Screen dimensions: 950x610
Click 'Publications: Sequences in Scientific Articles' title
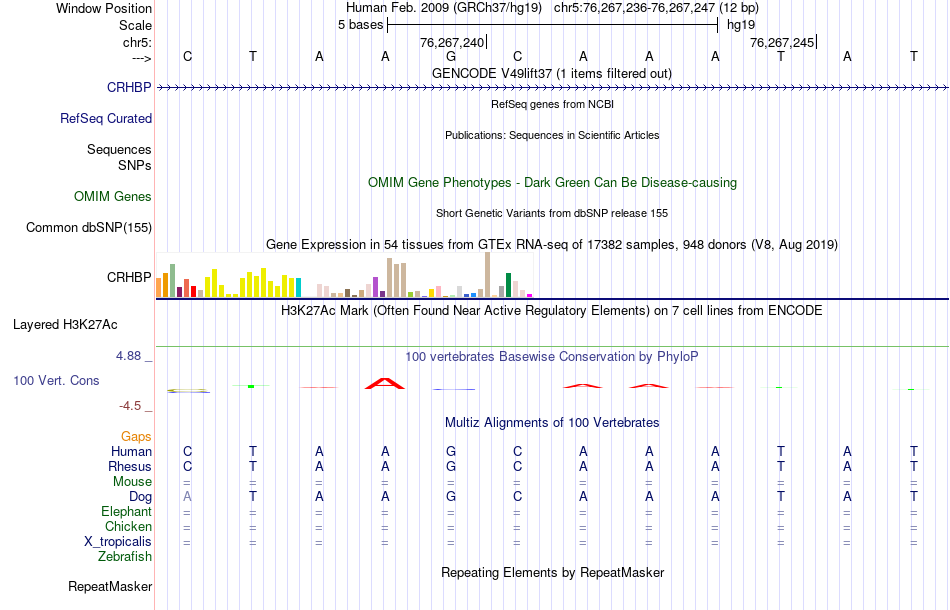point(552,135)
